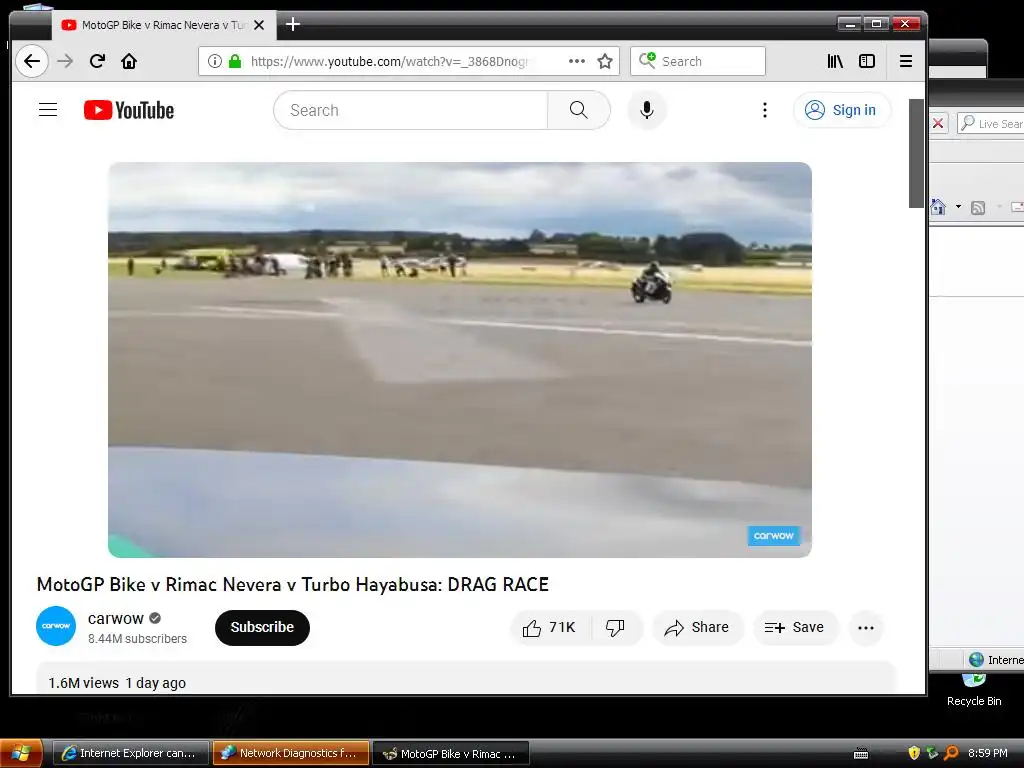Bookmark this page with the star icon
This screenshot has width=1024, height=768.
(x=605, y=61)
